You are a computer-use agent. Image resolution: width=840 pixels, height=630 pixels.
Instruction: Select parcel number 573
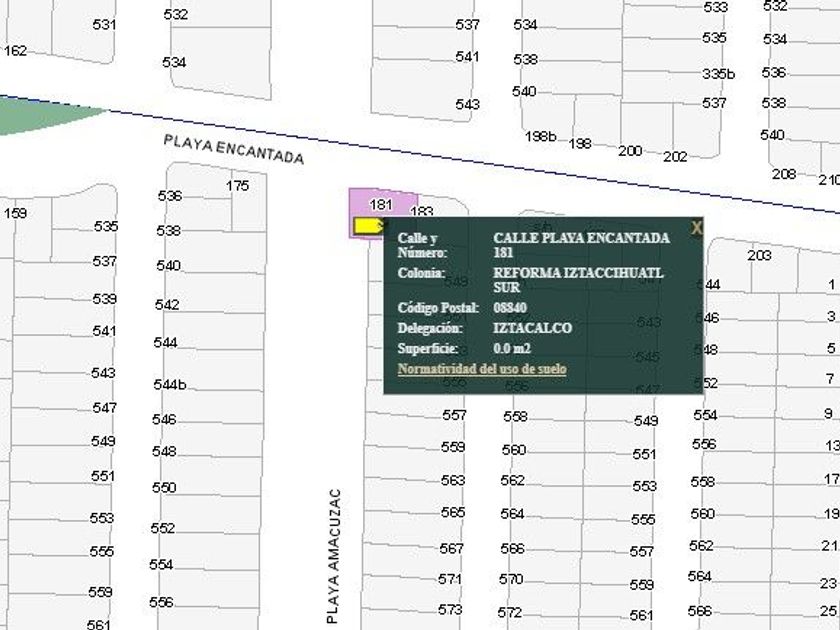(x=451, y=609)
